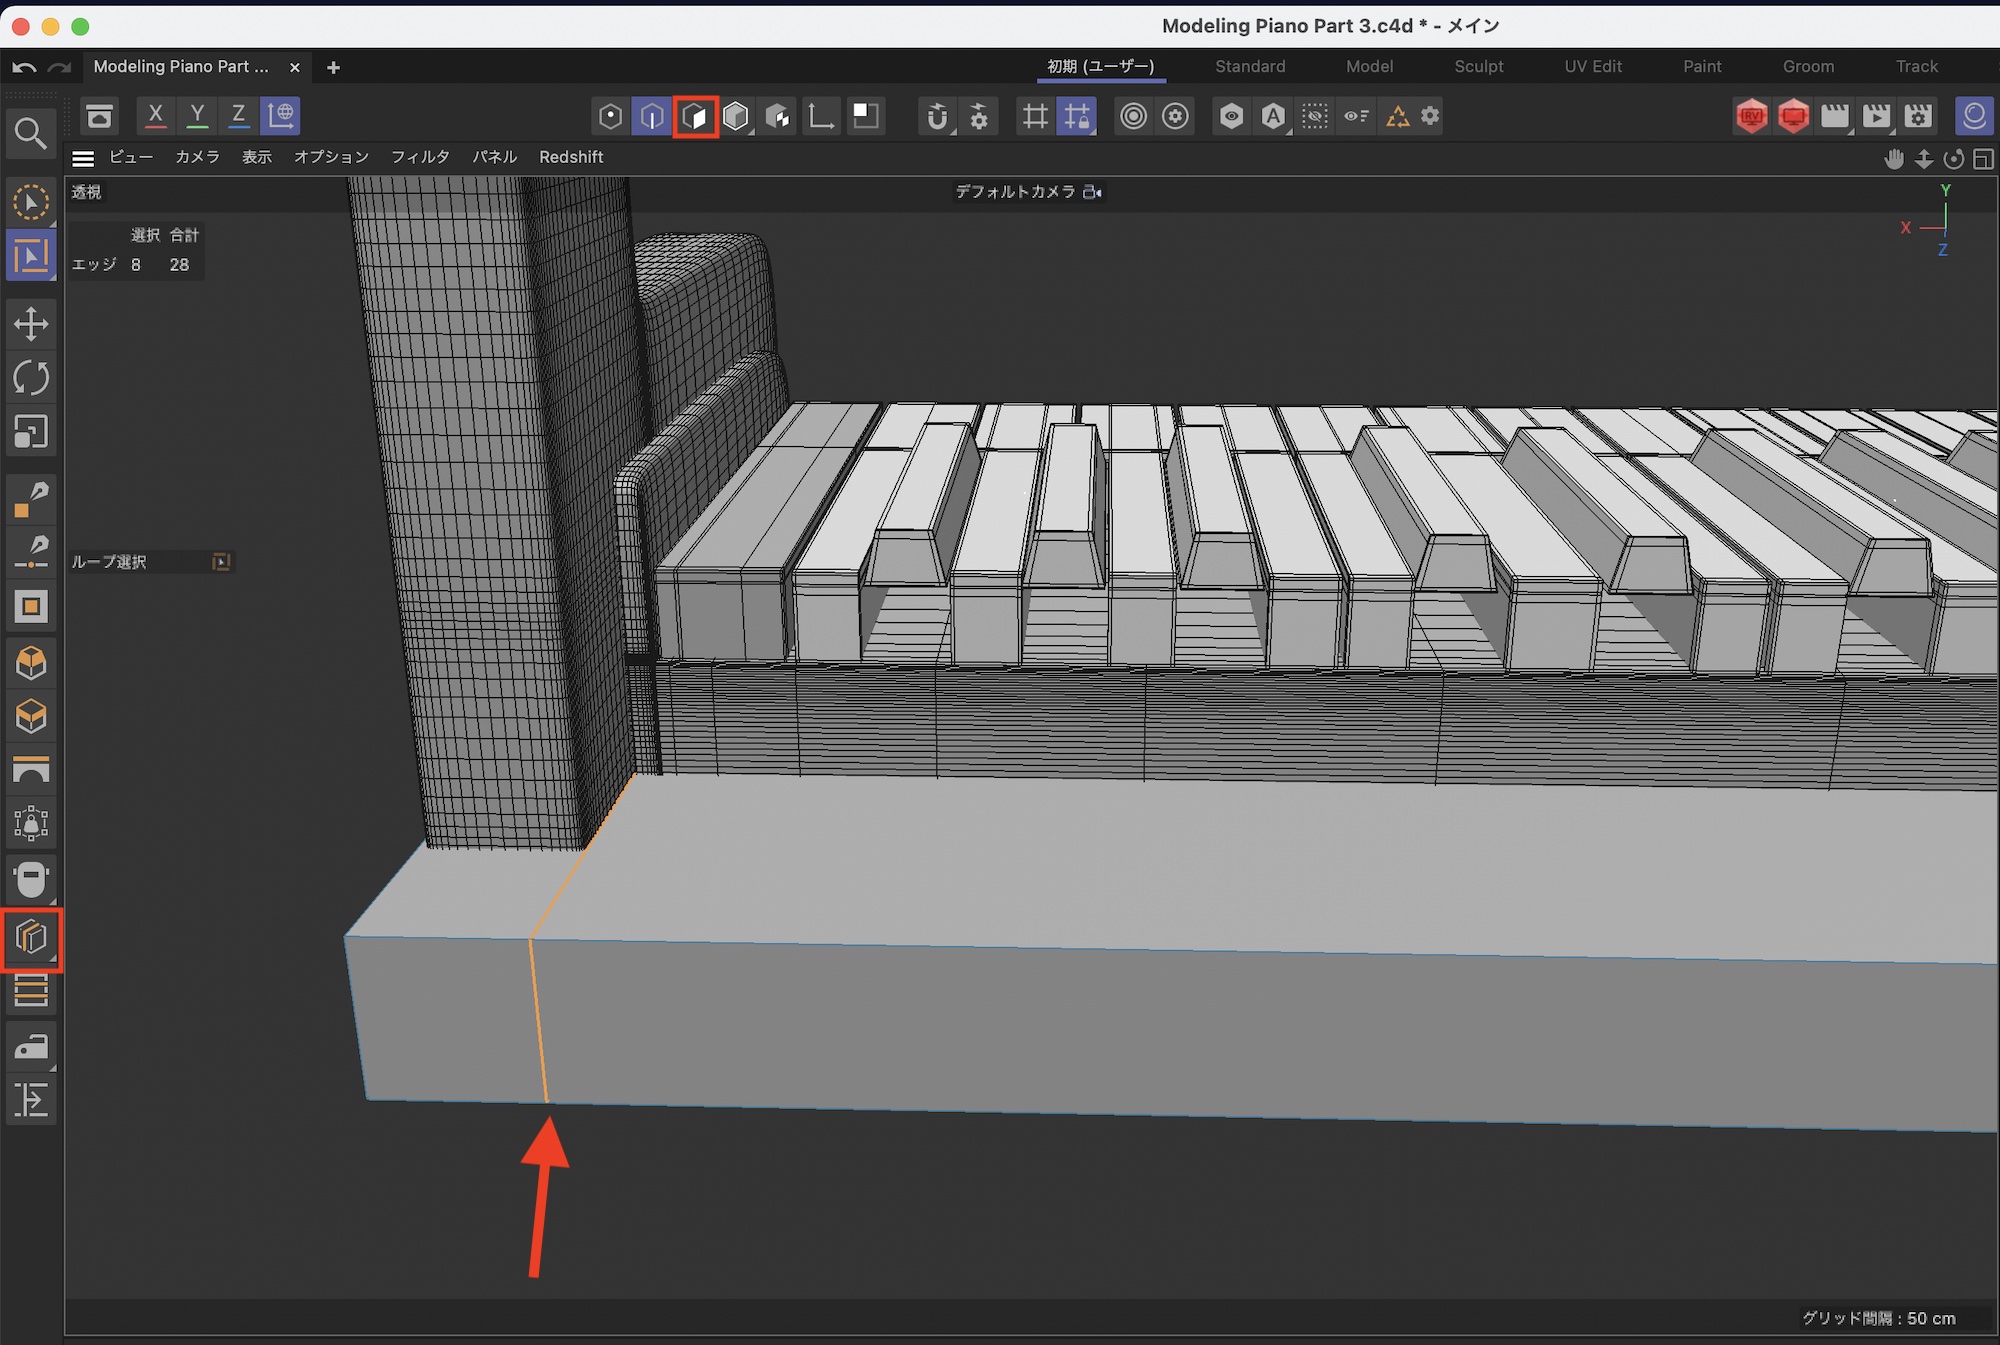Open the フィルタ viewport menu
2000x1345 pixels.
[x=420, y=157]
